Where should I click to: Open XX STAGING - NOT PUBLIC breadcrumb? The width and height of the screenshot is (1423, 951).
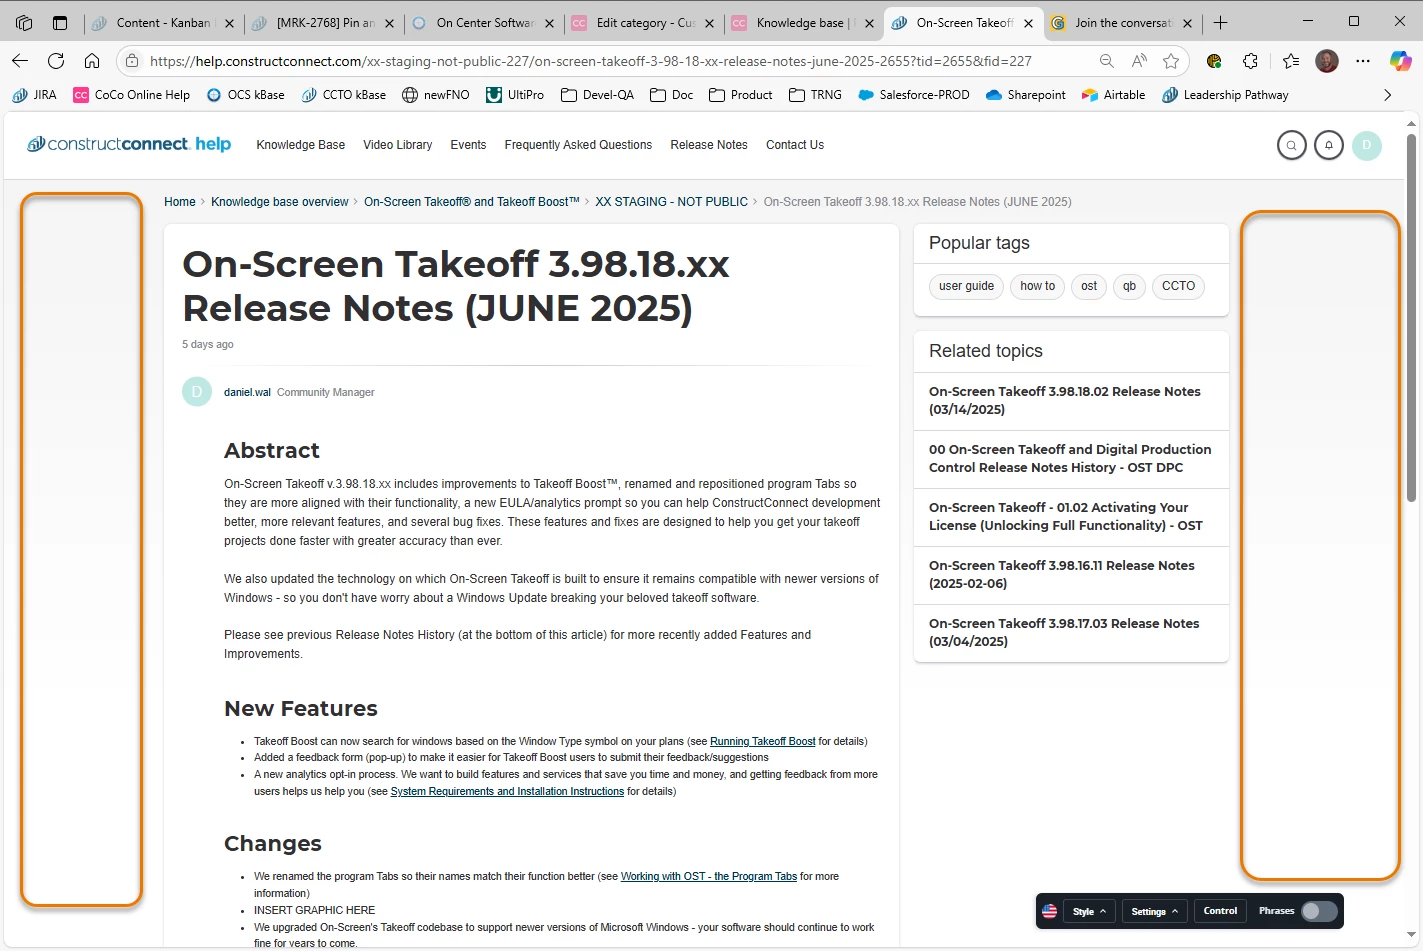coord(671,202)
